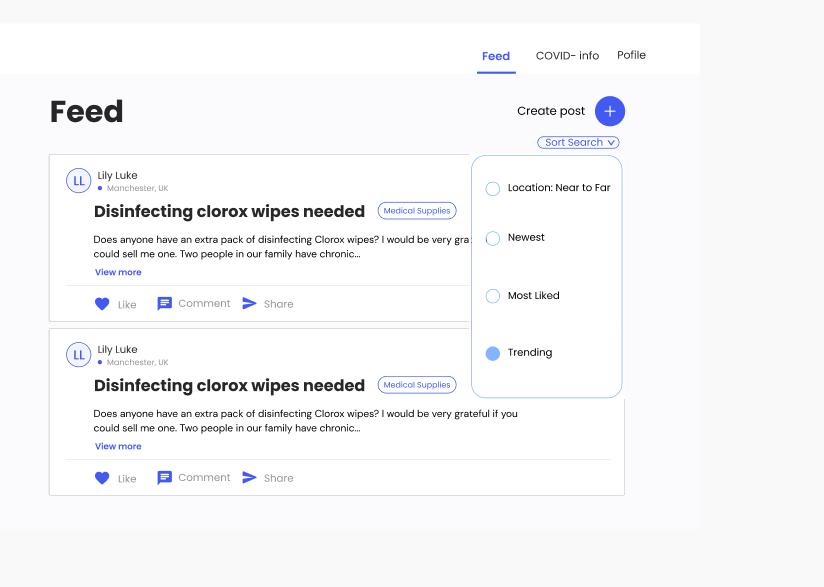
Task: Switch to the Feed tab
Action: click(496, 56)
